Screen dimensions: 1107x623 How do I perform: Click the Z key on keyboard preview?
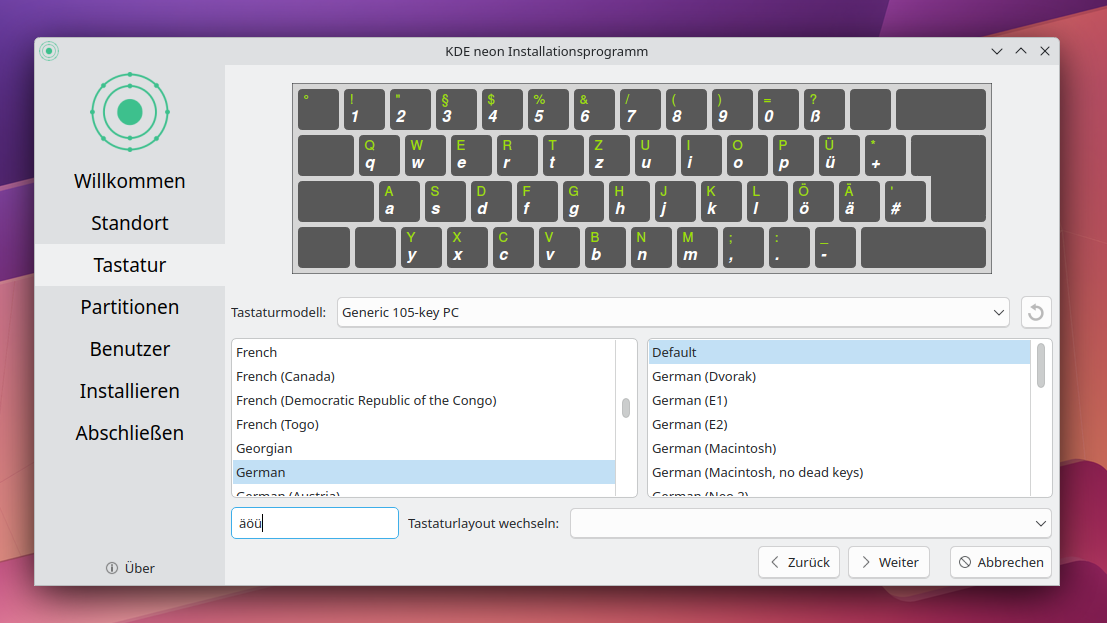(x=609, y=155)
